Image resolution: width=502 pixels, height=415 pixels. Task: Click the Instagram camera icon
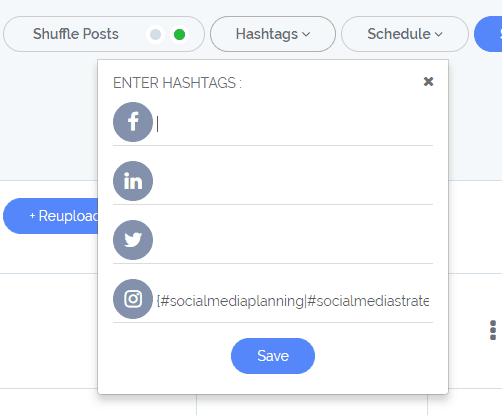pos(133,299)
